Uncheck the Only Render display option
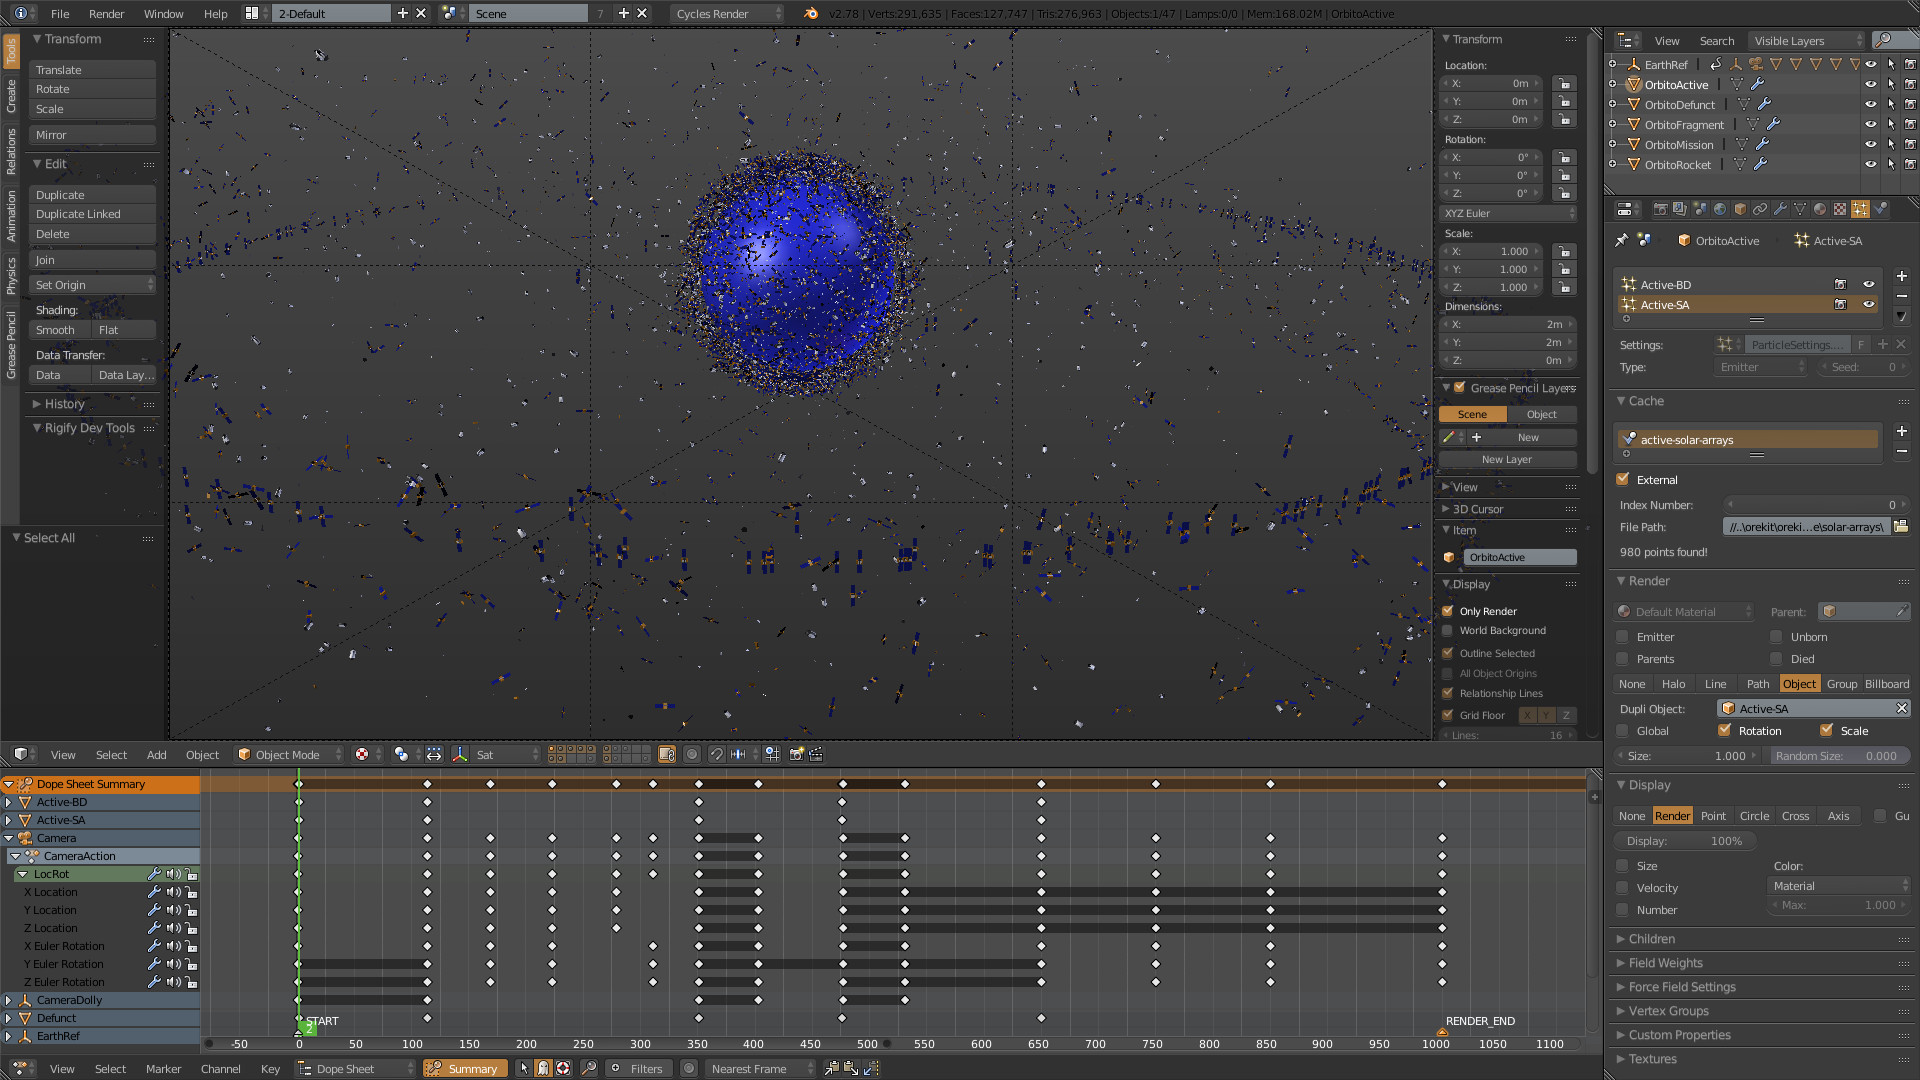 click(x=1447, y=611)
